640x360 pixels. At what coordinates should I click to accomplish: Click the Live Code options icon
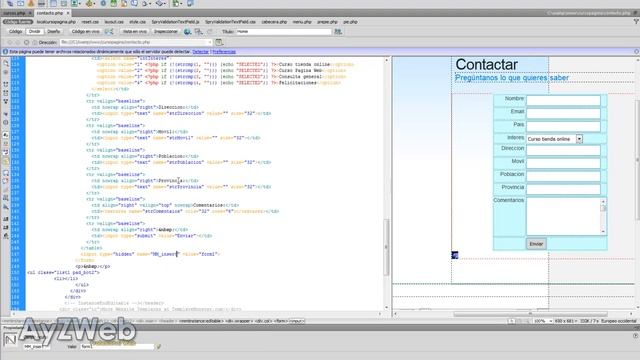109,31
